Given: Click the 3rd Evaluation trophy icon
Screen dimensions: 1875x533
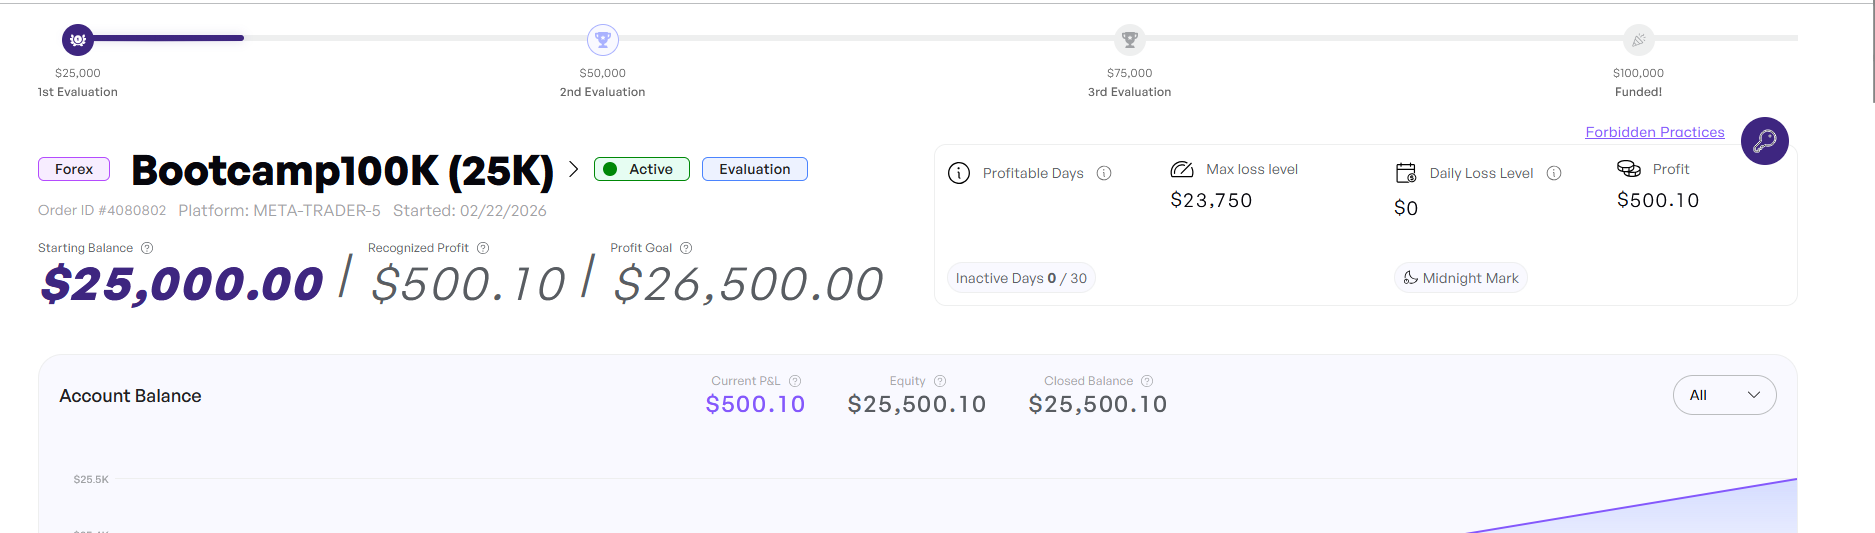Looking at the screenshot, I should coord(1129,40).
